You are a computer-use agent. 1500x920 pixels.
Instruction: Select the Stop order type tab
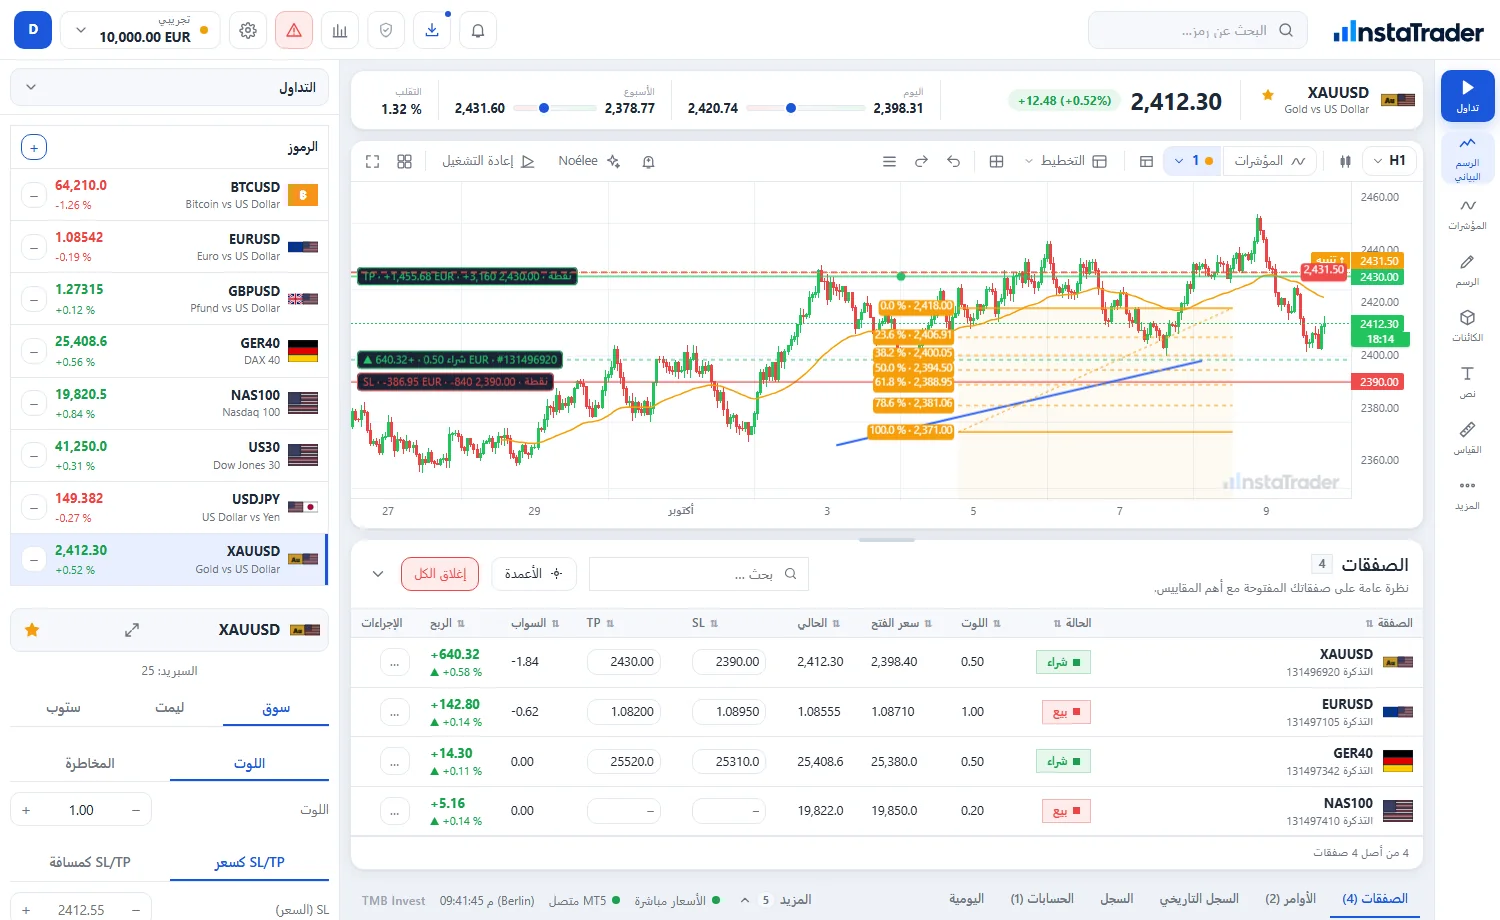63,708
